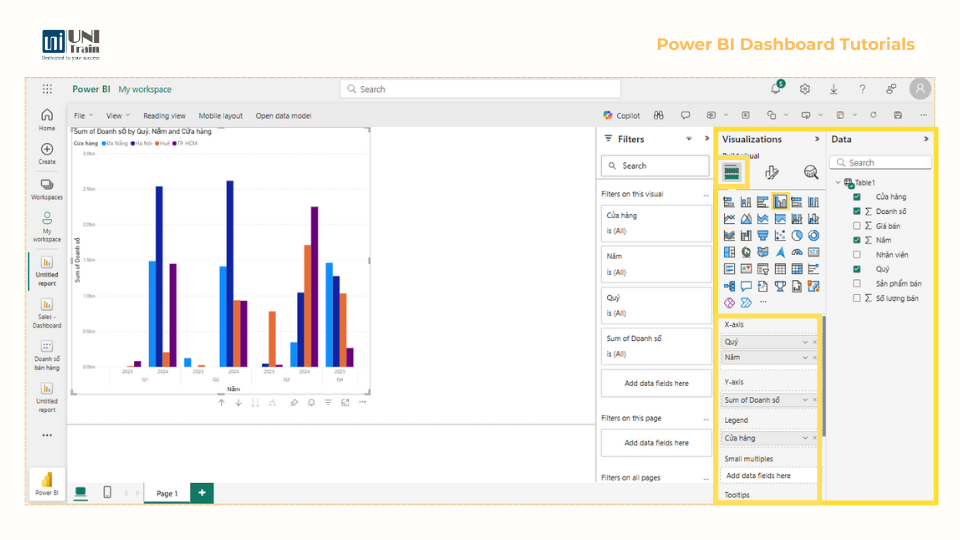Collapse the Data pane
960x540 pixels.
[x=926, y=139]
